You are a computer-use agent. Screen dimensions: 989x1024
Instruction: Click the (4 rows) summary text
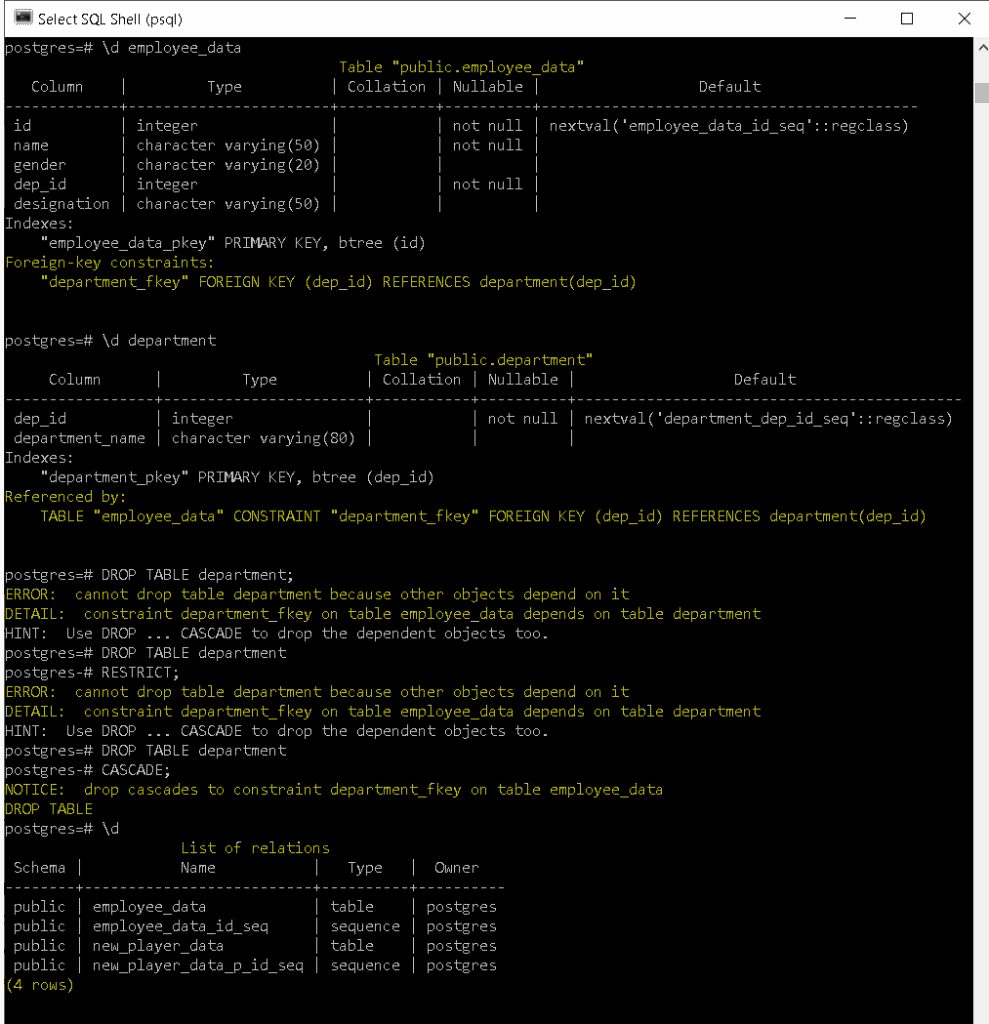click(39, 984)
